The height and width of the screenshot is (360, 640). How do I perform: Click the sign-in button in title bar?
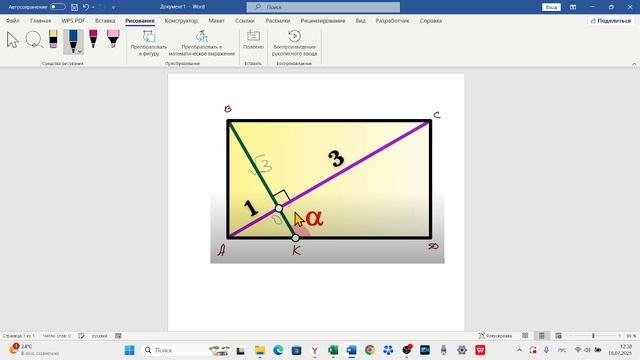[551, 7]
